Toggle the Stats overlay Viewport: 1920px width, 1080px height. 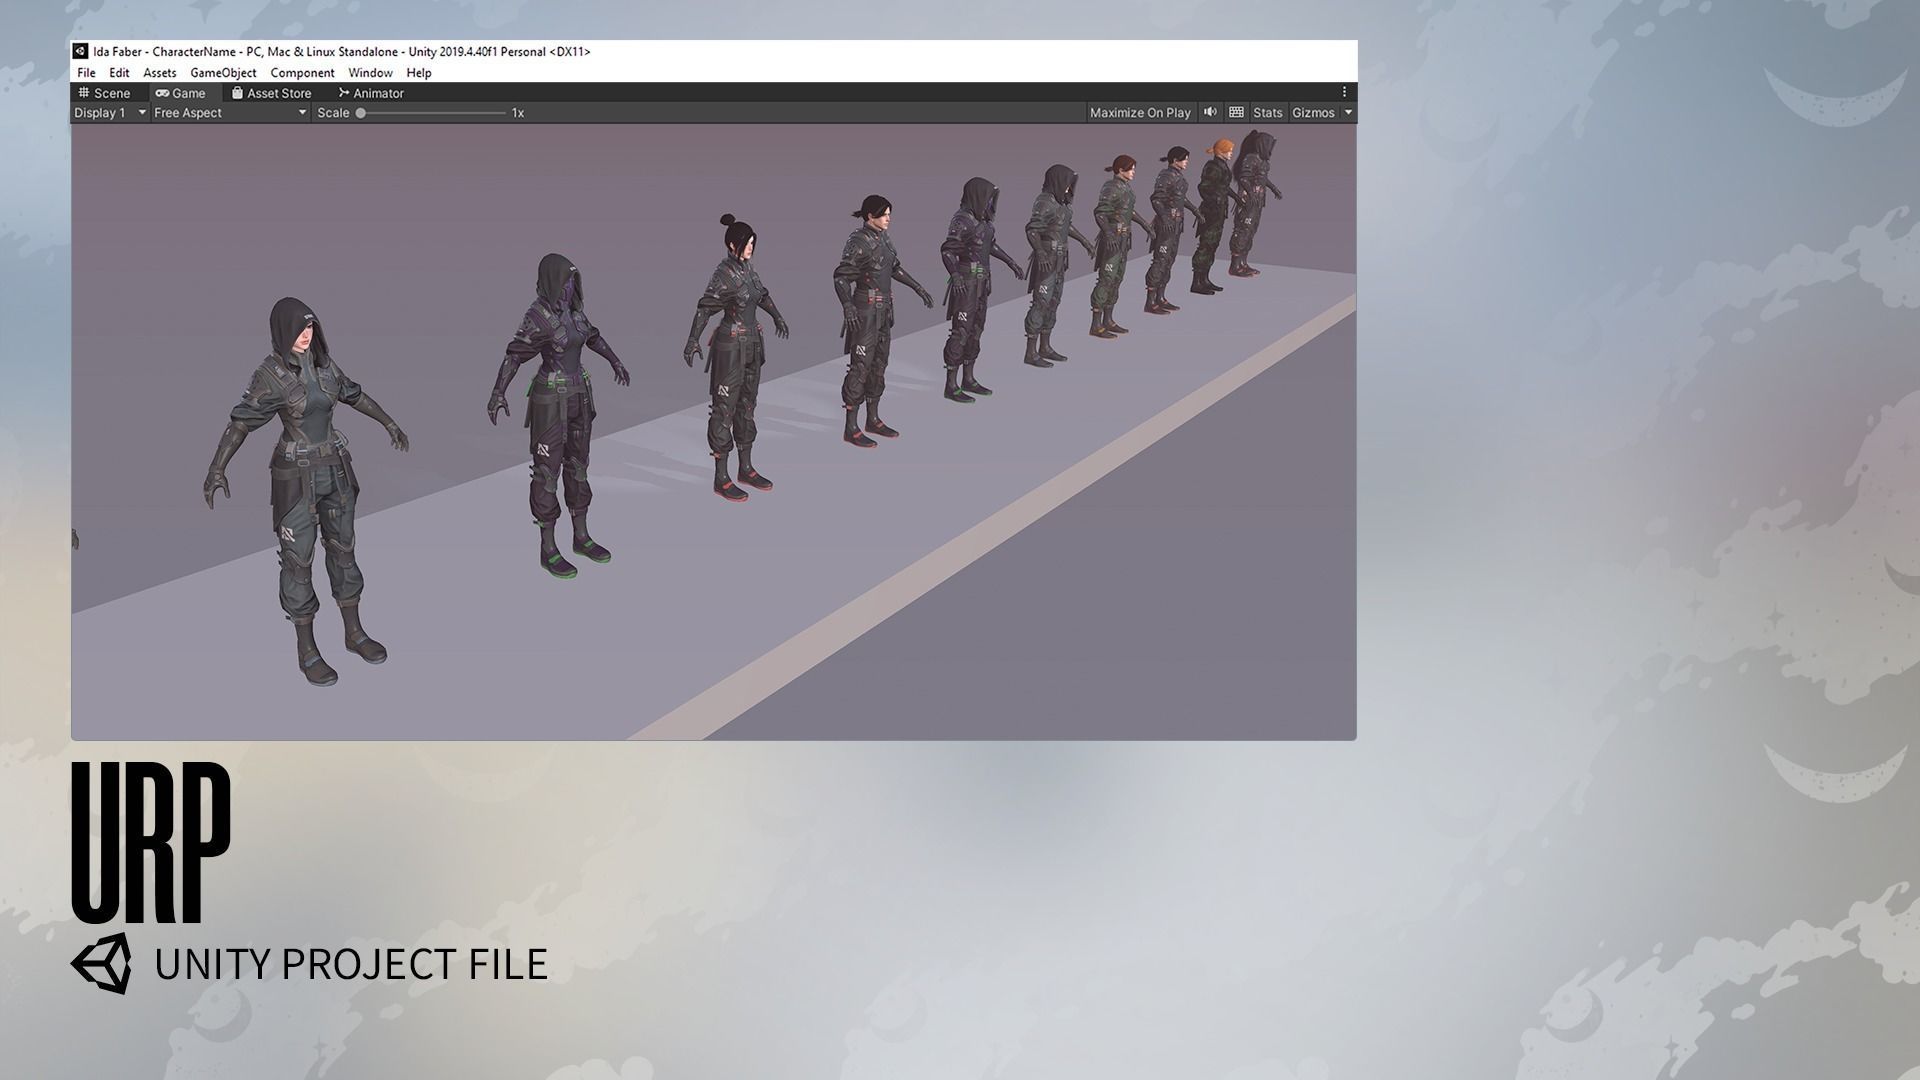click(1267, 113)
